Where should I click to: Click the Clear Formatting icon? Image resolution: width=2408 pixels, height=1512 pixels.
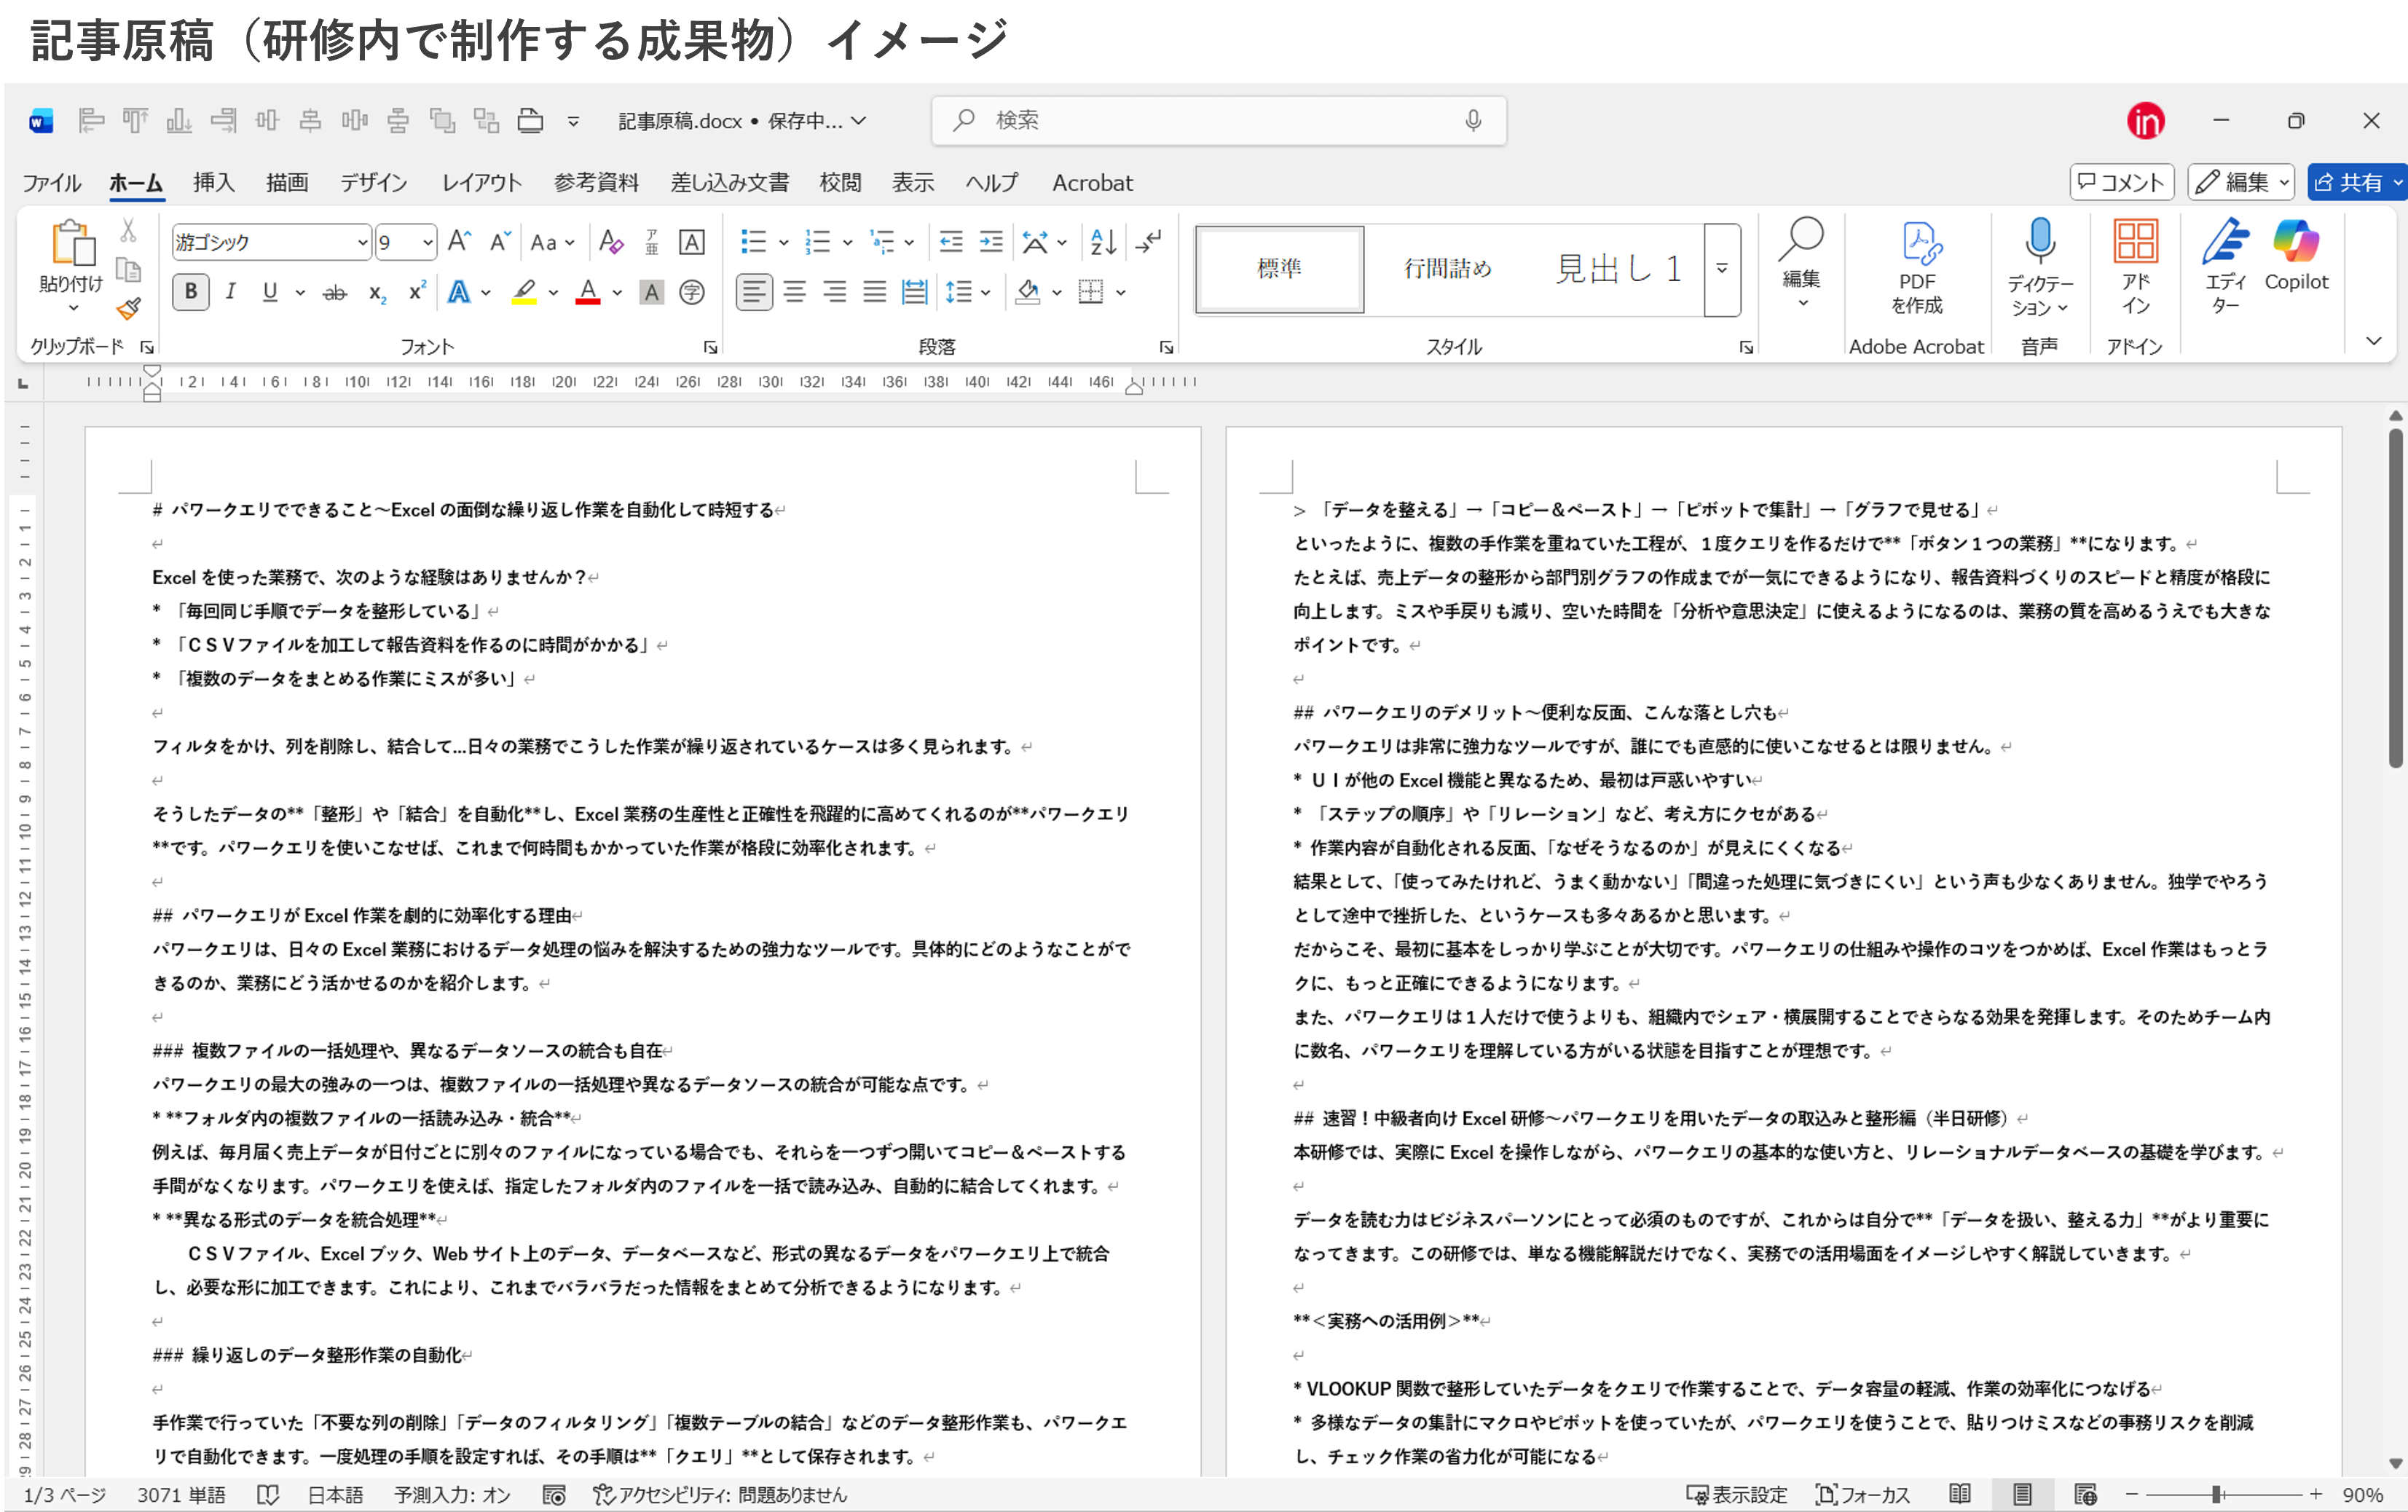610,242
